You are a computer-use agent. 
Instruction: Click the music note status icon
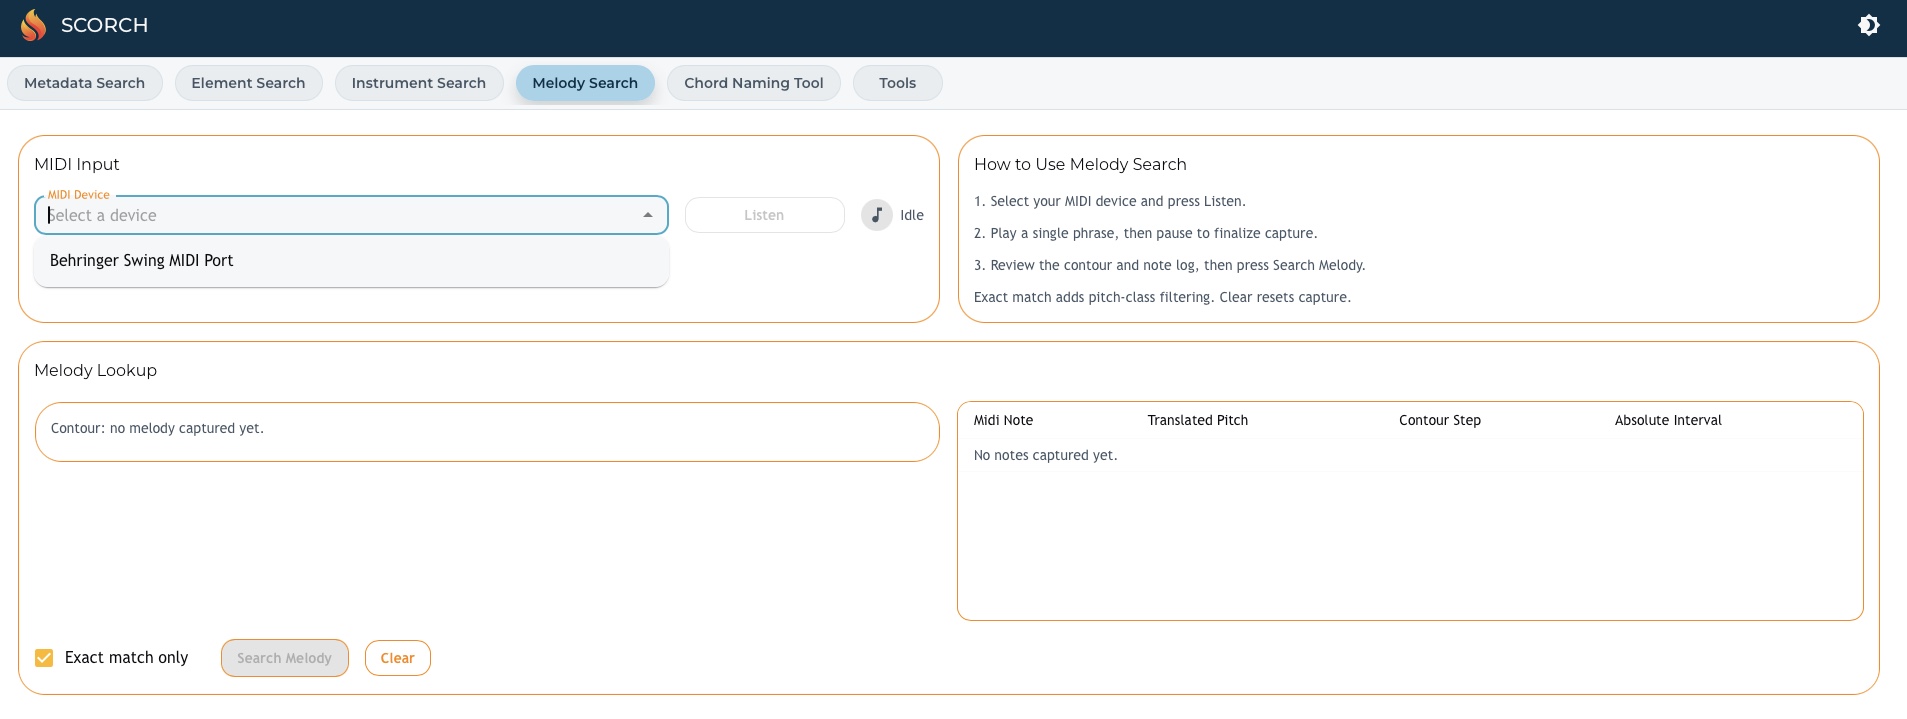876,215
